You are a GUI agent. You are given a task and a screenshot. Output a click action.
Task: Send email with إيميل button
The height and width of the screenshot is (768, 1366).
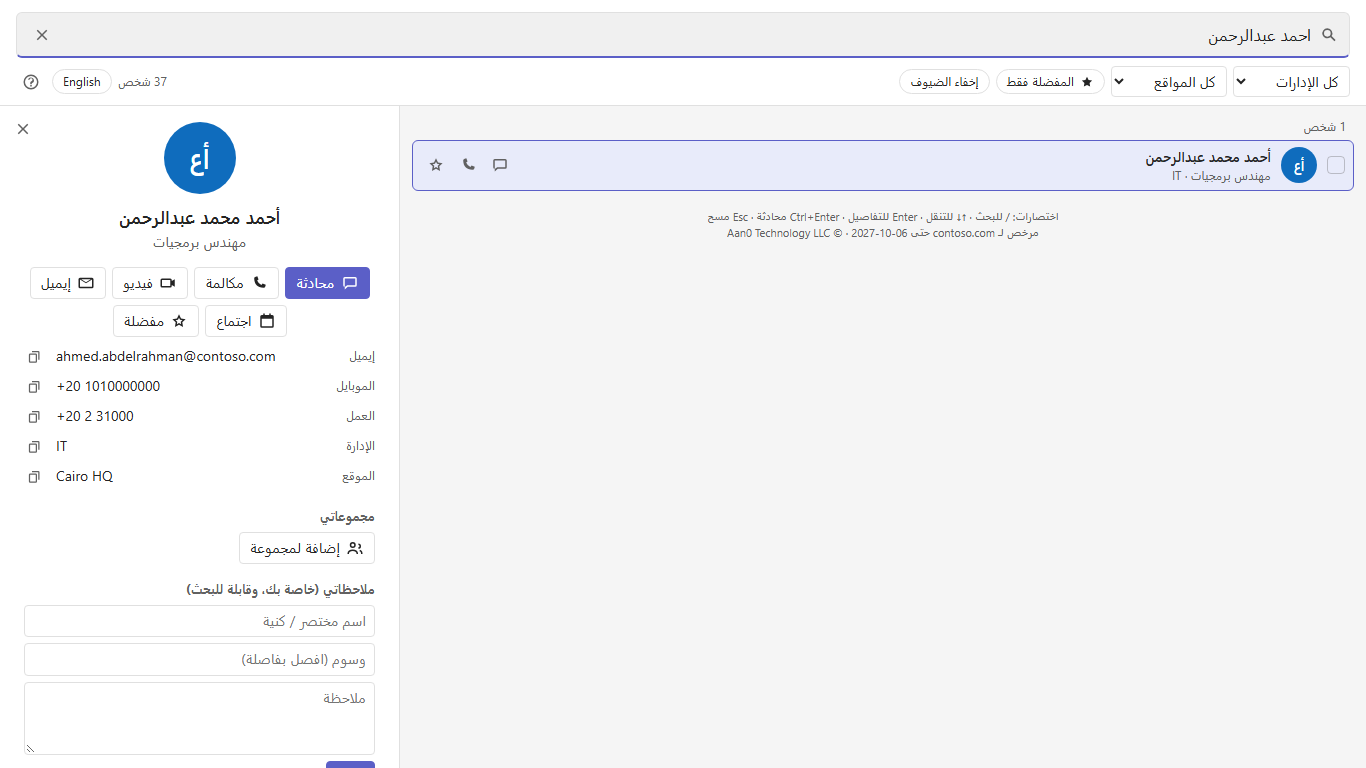click(68, 283)
